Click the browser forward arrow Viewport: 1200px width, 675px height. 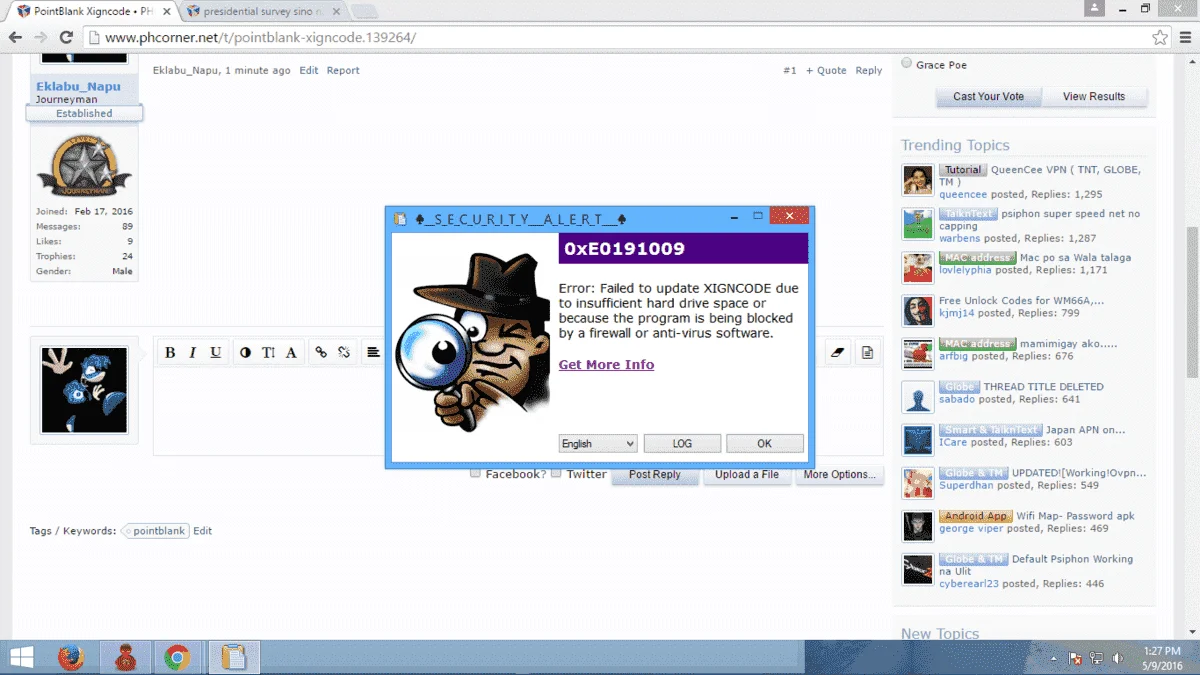(41, 38)
